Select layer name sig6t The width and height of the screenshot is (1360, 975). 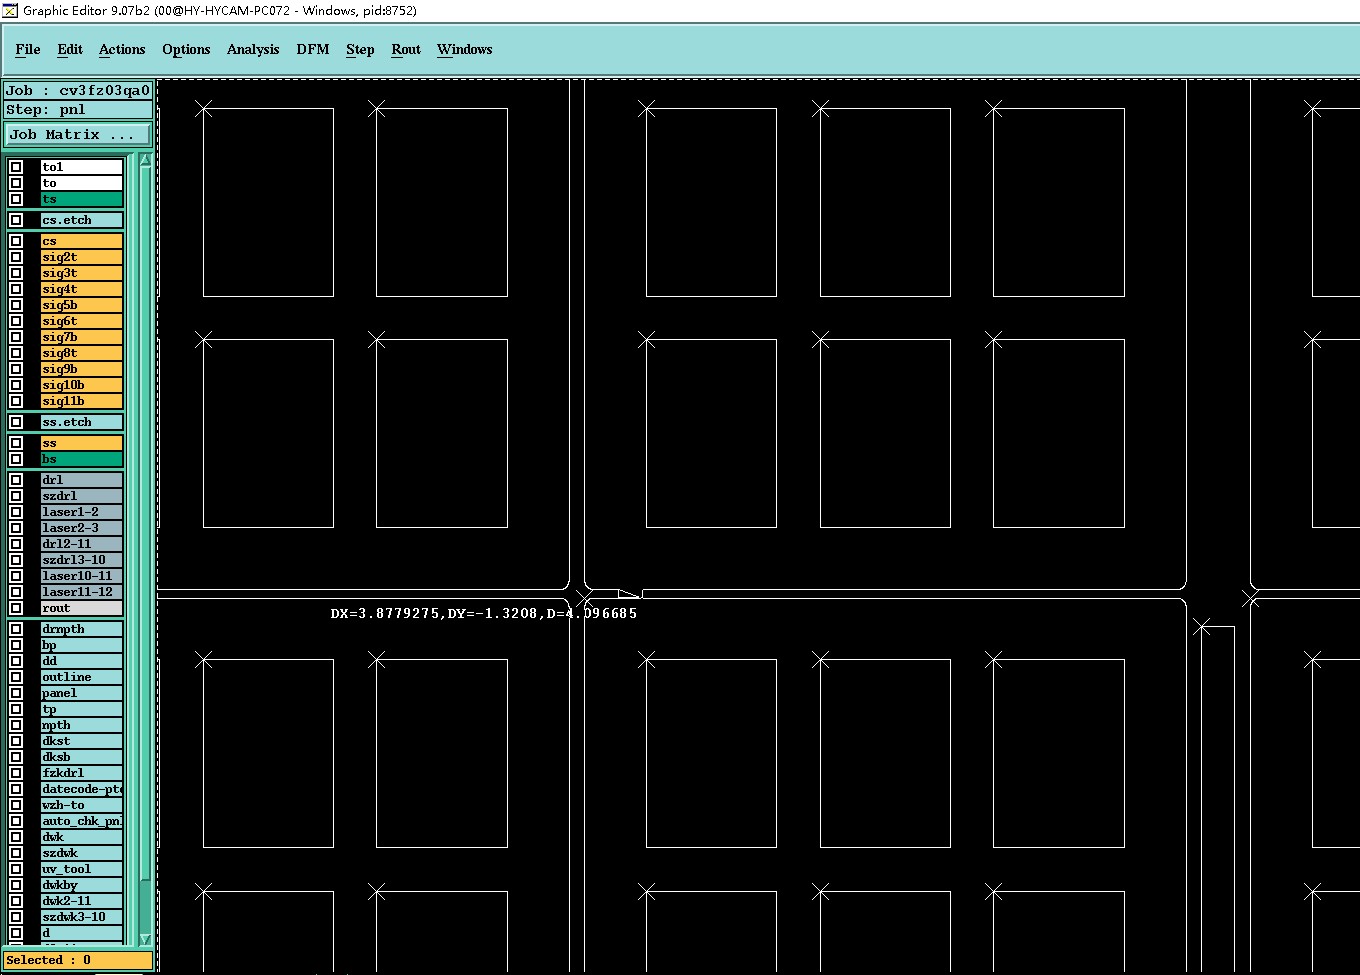82,321
